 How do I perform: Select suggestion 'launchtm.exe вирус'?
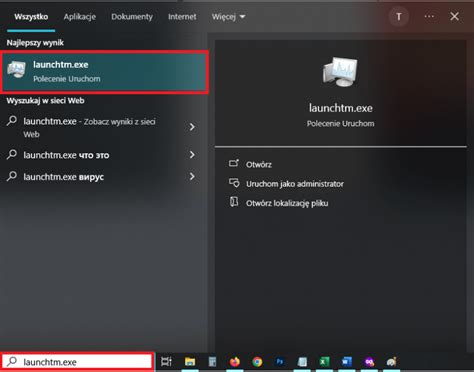(63, 177)
